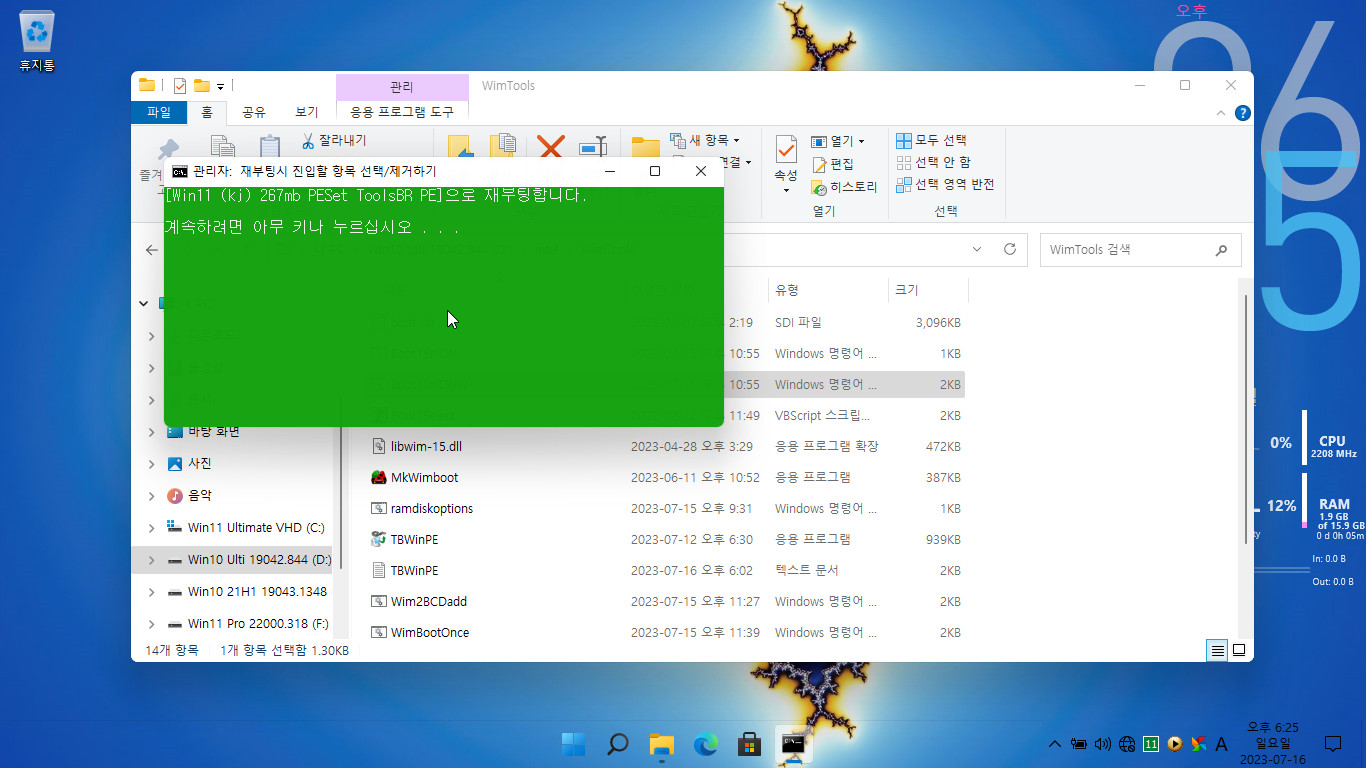Open the address bar history dropdown
Image resolution: width=1366 pixels, height=768 pixels.
[x=977, y=249]
